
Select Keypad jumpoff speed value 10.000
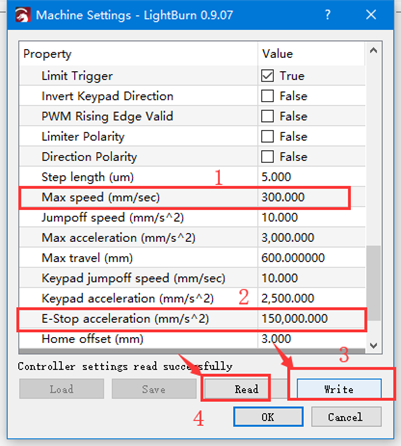pos(280,278)
